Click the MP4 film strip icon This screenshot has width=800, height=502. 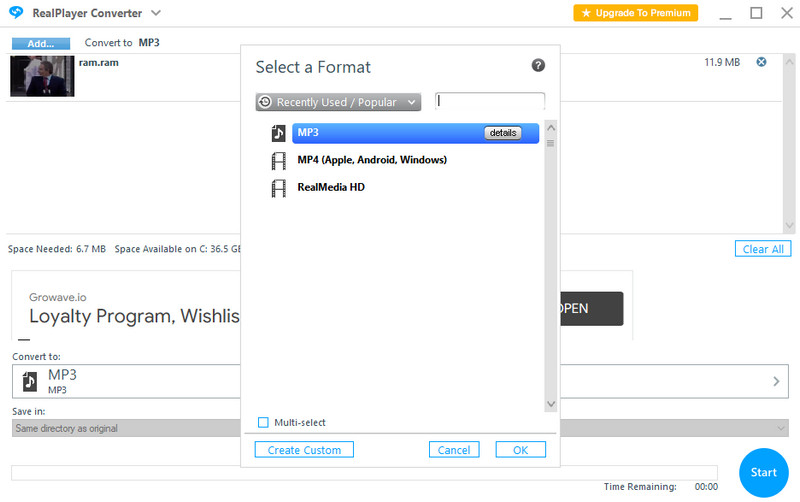tap(279, 160)
